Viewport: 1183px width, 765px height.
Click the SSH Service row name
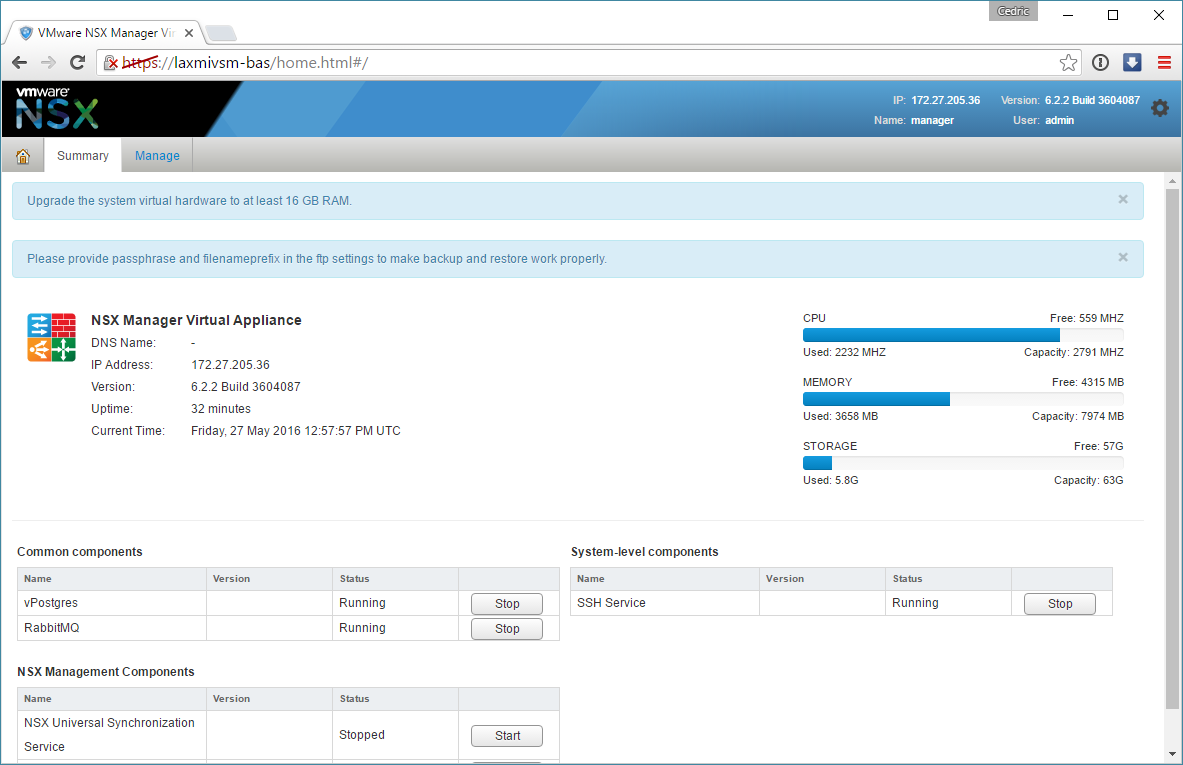coord(611,603)
